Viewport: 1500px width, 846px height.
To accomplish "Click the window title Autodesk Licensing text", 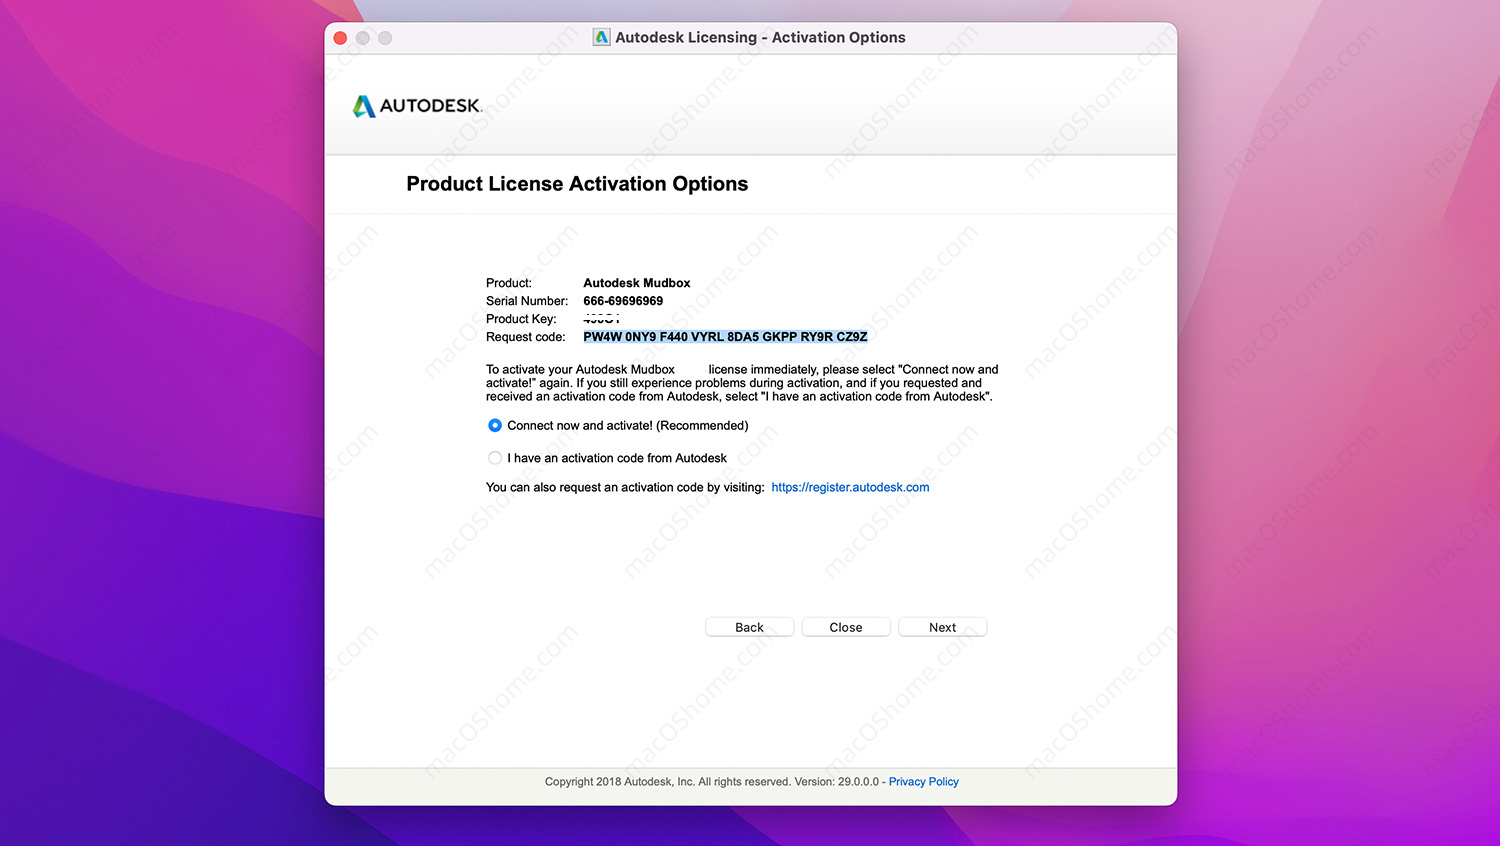I will (760, 37).
